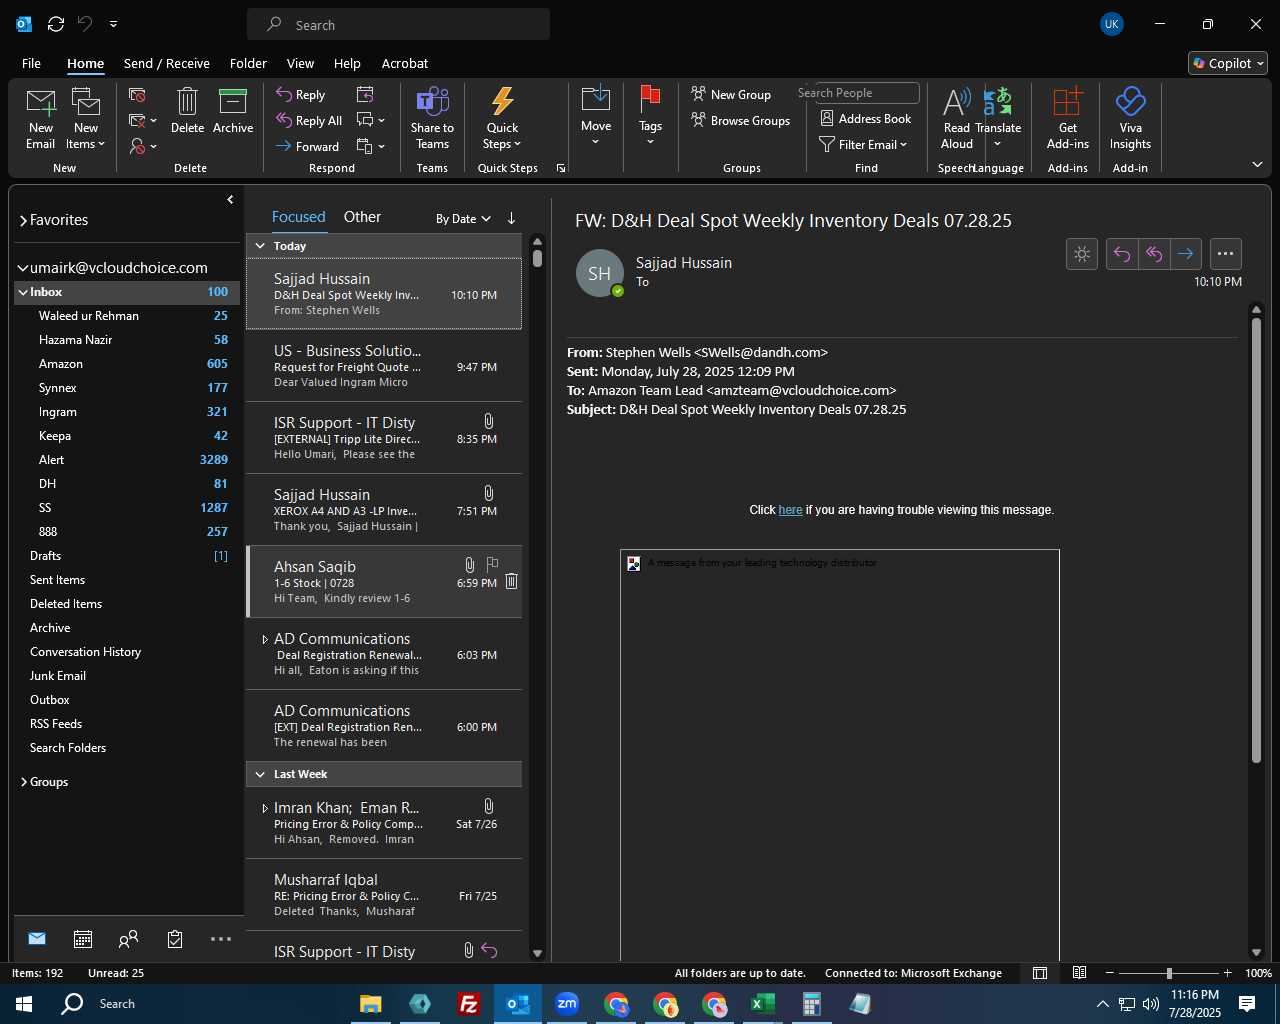1280x1024 pixels.
Task: Click the Get Add-ins icon
Action: click(x=1068, y=102)
